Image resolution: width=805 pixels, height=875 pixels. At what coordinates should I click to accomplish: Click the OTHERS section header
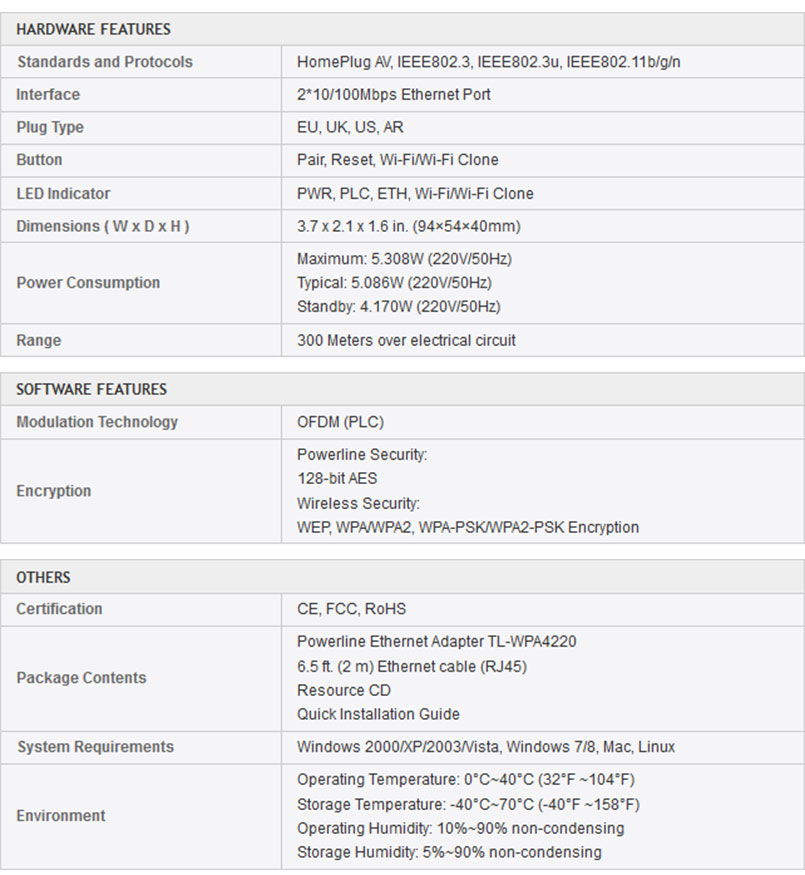pyautogui.click(x=43, y=577)
